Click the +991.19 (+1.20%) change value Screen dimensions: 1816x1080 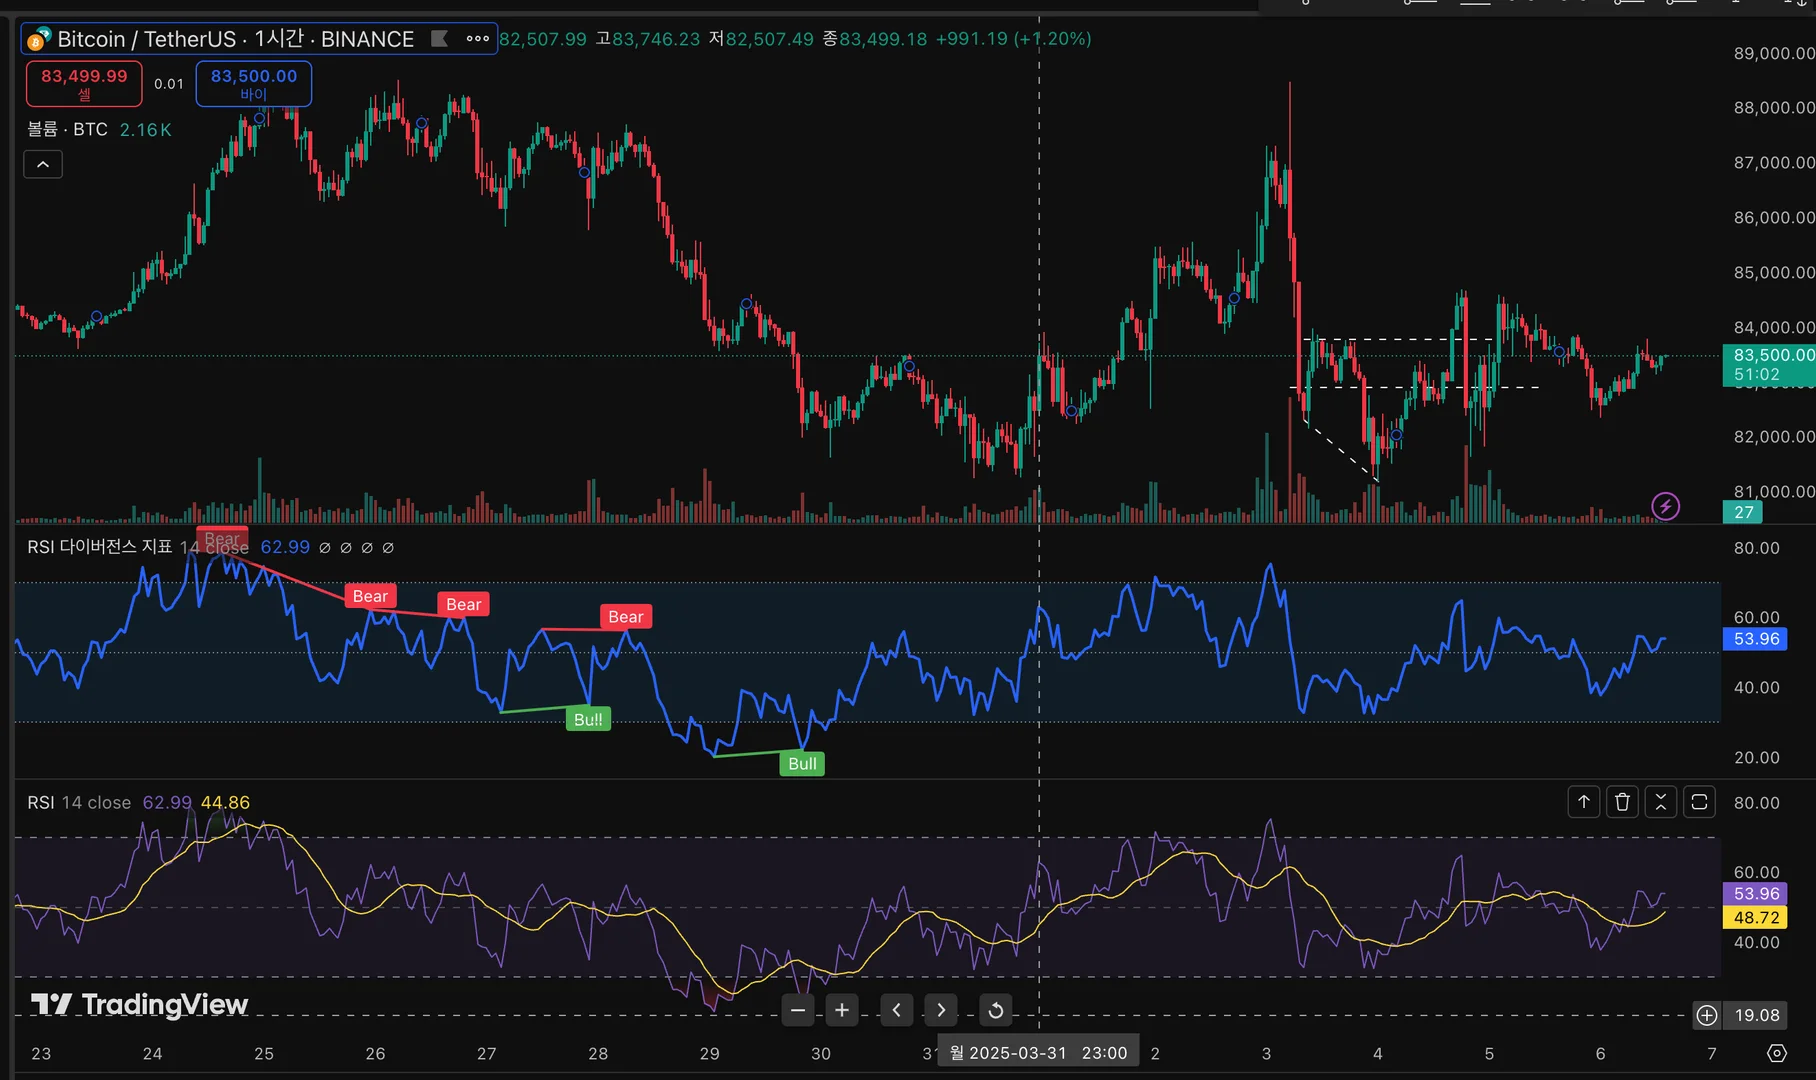pos(1014,39)
